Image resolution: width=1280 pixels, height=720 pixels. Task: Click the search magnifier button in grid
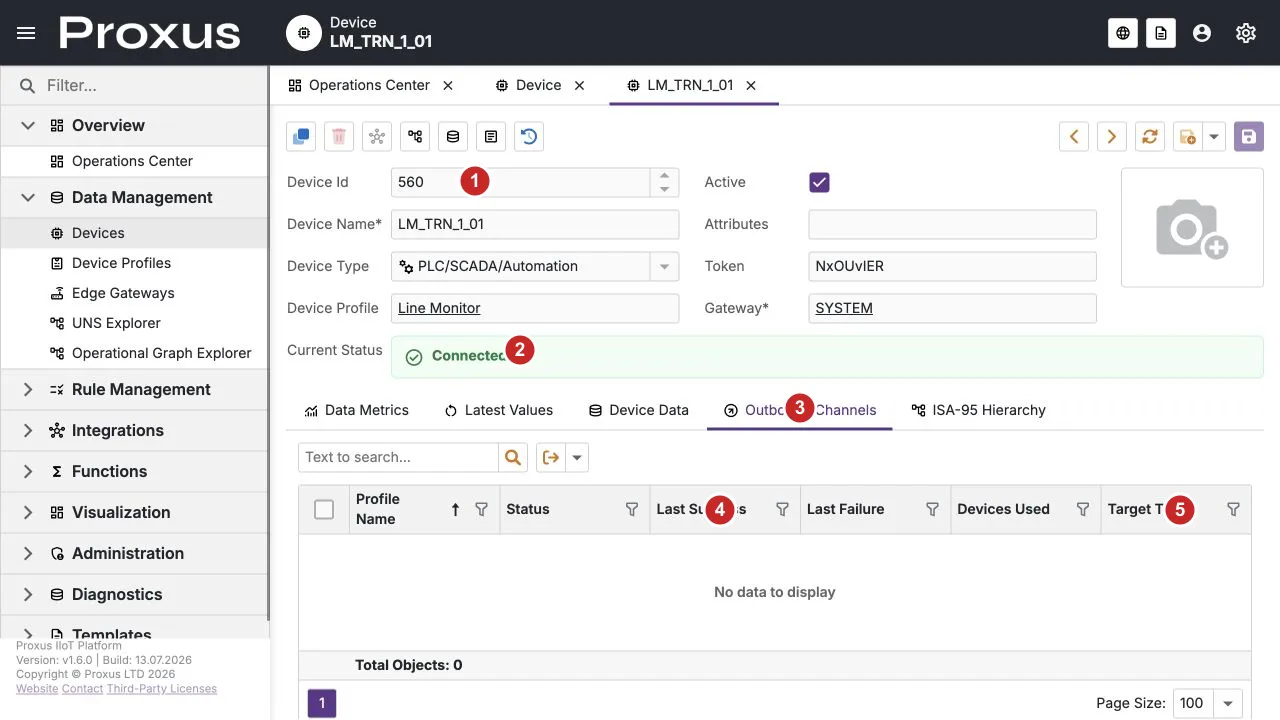pos(513,457)
